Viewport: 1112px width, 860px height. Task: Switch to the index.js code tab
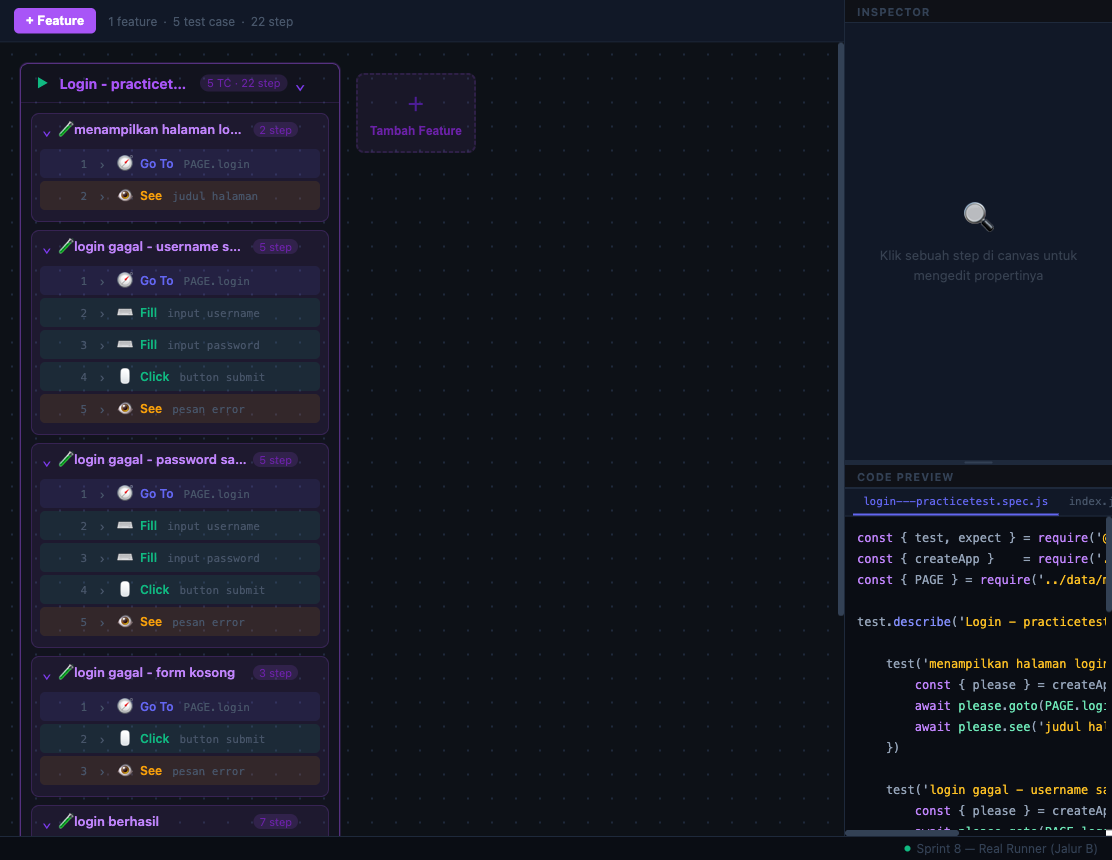[1089, 501]
